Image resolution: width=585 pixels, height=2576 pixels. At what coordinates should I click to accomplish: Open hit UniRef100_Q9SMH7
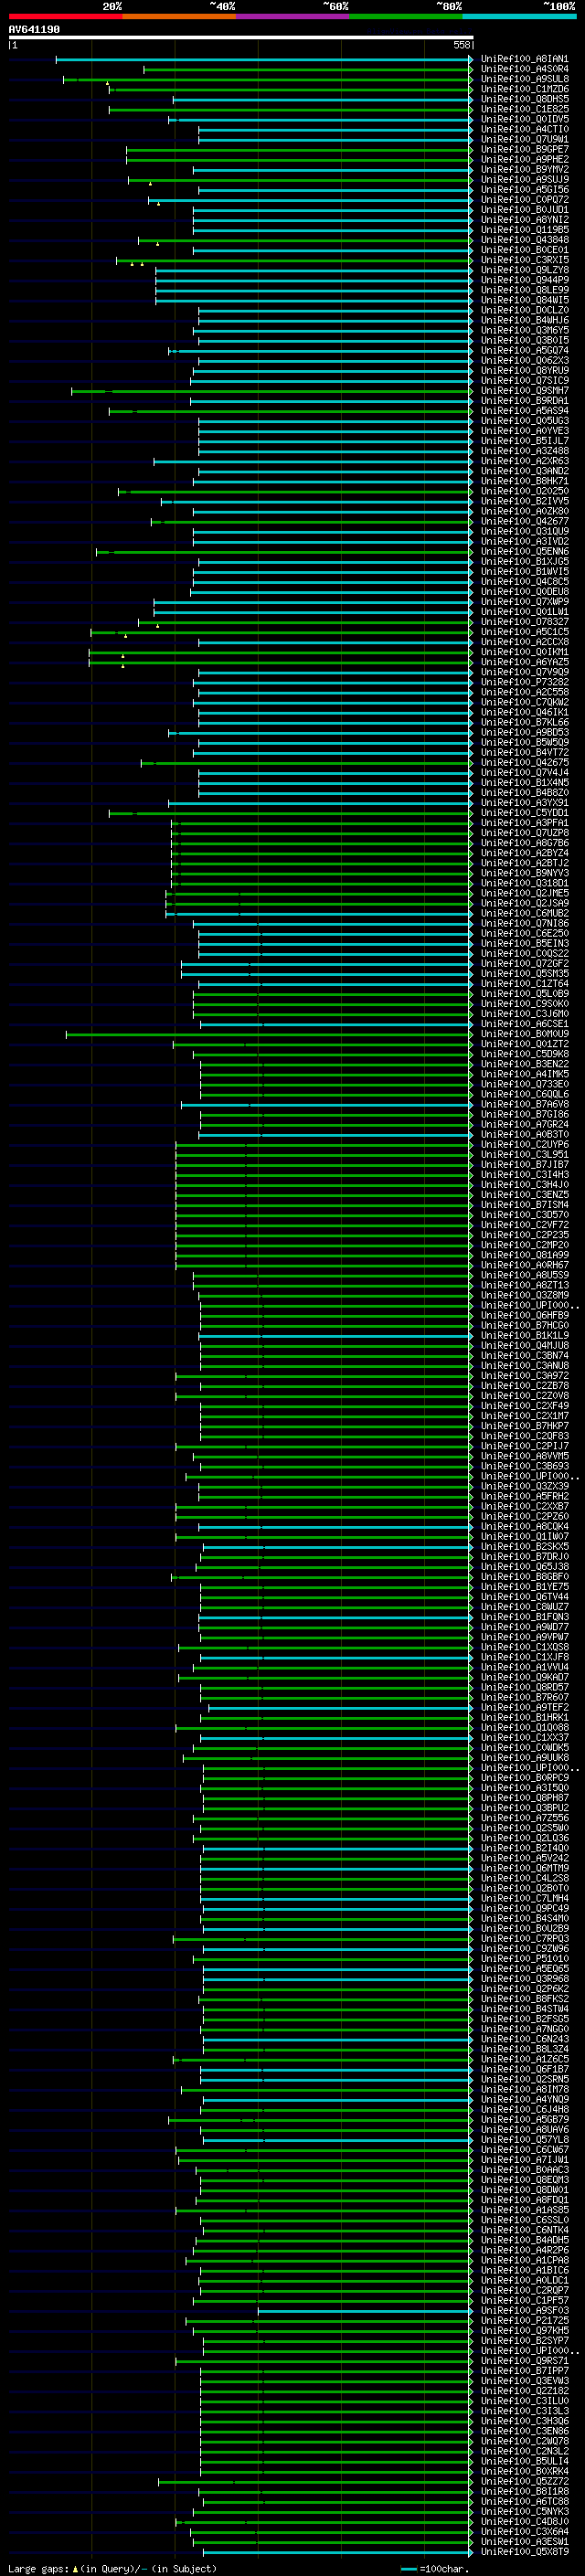click(x=524, y=391)
